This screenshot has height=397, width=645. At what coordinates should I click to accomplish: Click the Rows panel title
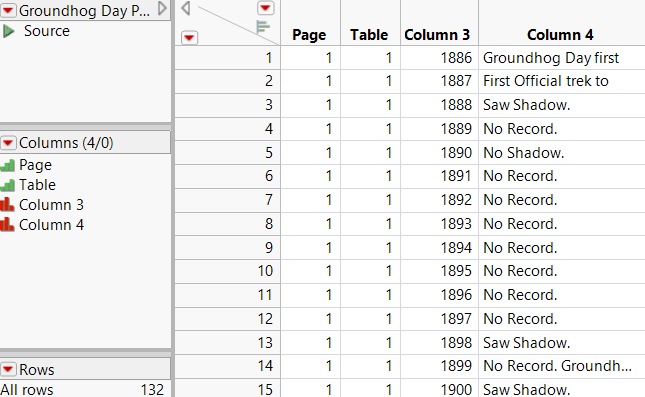[x=37, y=370]
